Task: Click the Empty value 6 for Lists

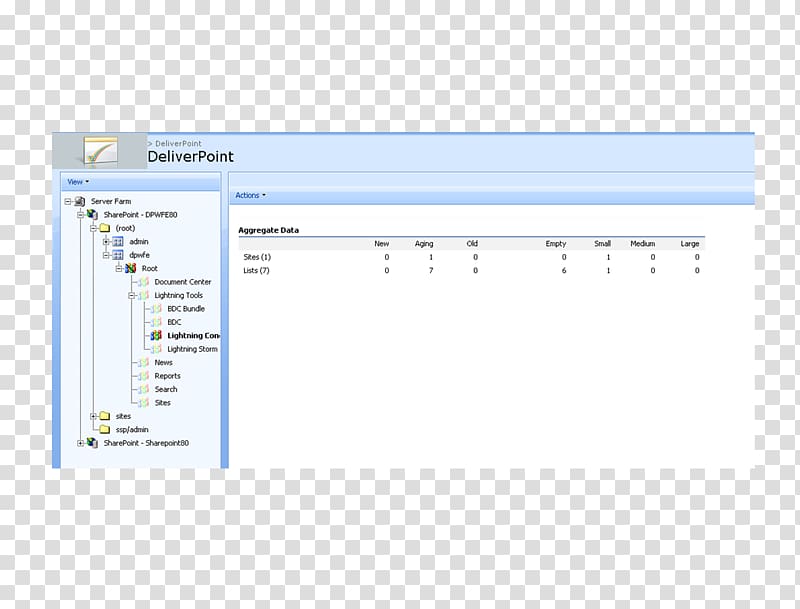Action: (x=564, y=270)
